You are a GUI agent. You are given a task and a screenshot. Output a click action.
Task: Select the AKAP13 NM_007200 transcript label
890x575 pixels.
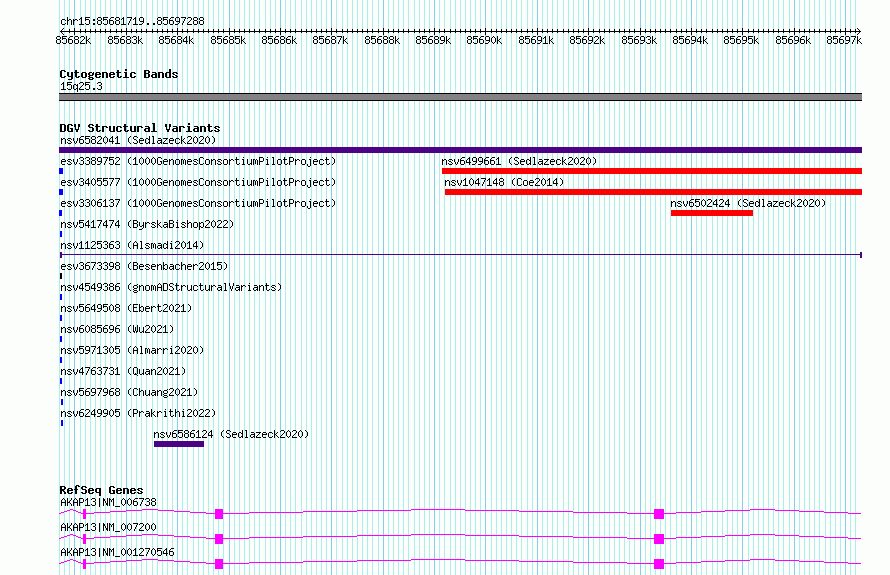(x=108, y=527)
